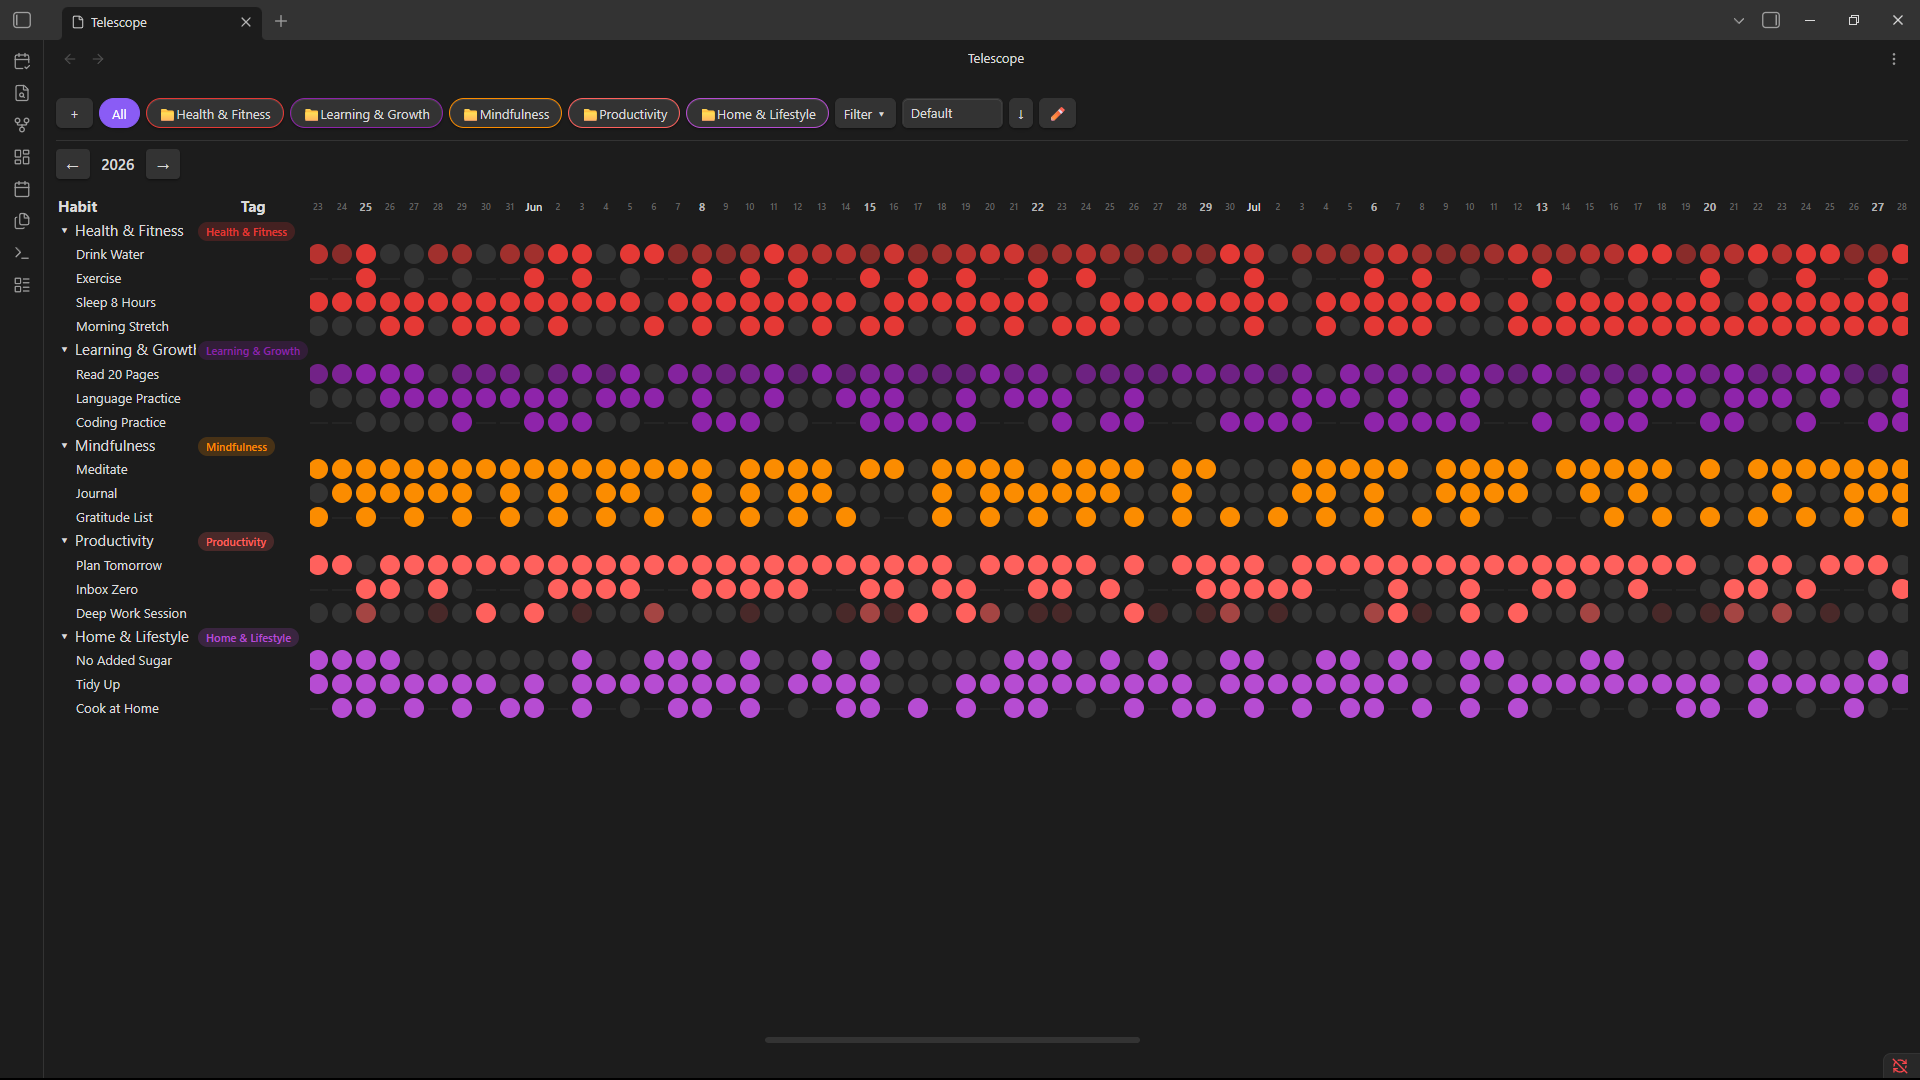Viewport: 1920px width, 1080px height.
Task: Select the Health & Fitness folder tab
Action: pos(215,114)
